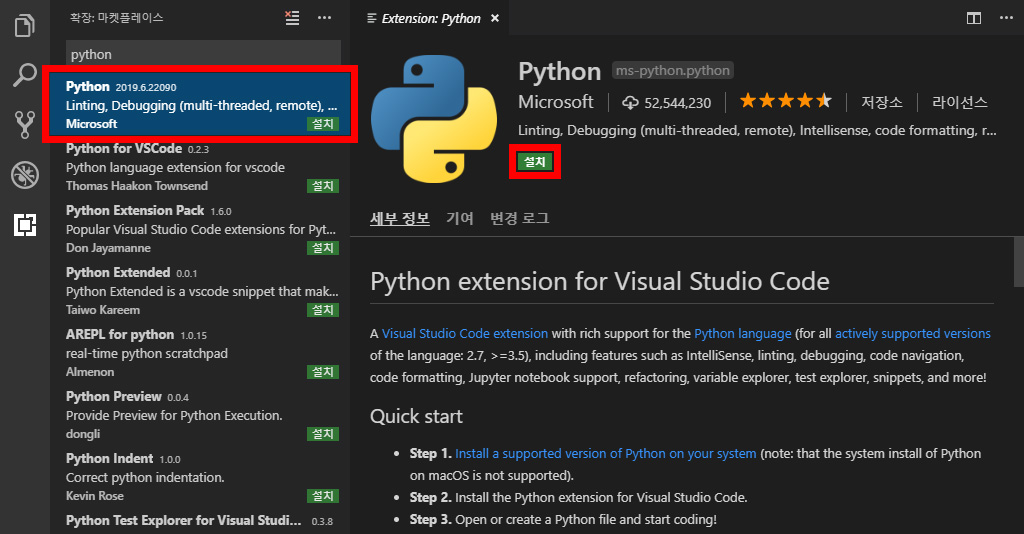Switch to 변경 로그 tab
Viewport: 1024px width, 534px height.
pos(520,218)
